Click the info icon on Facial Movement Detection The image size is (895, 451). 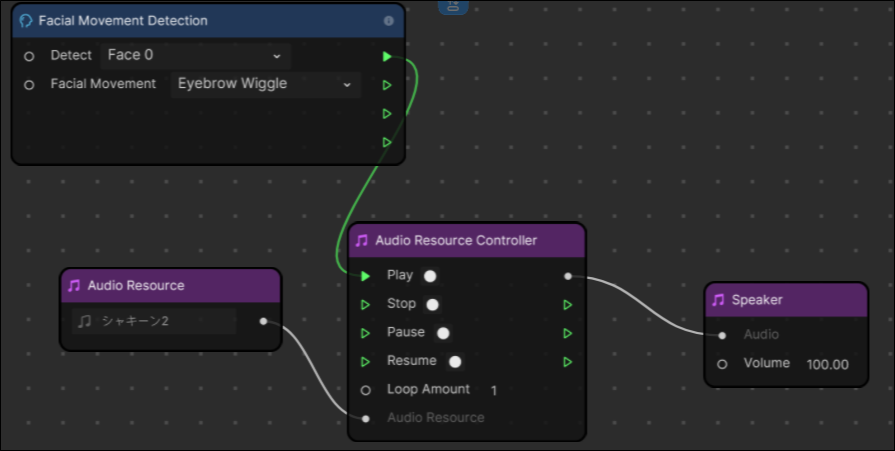(x=389, y=21)
